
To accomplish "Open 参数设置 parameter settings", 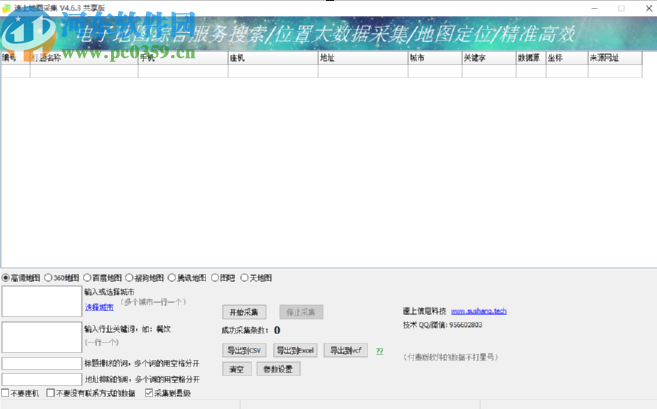I will tap(278, 369).
